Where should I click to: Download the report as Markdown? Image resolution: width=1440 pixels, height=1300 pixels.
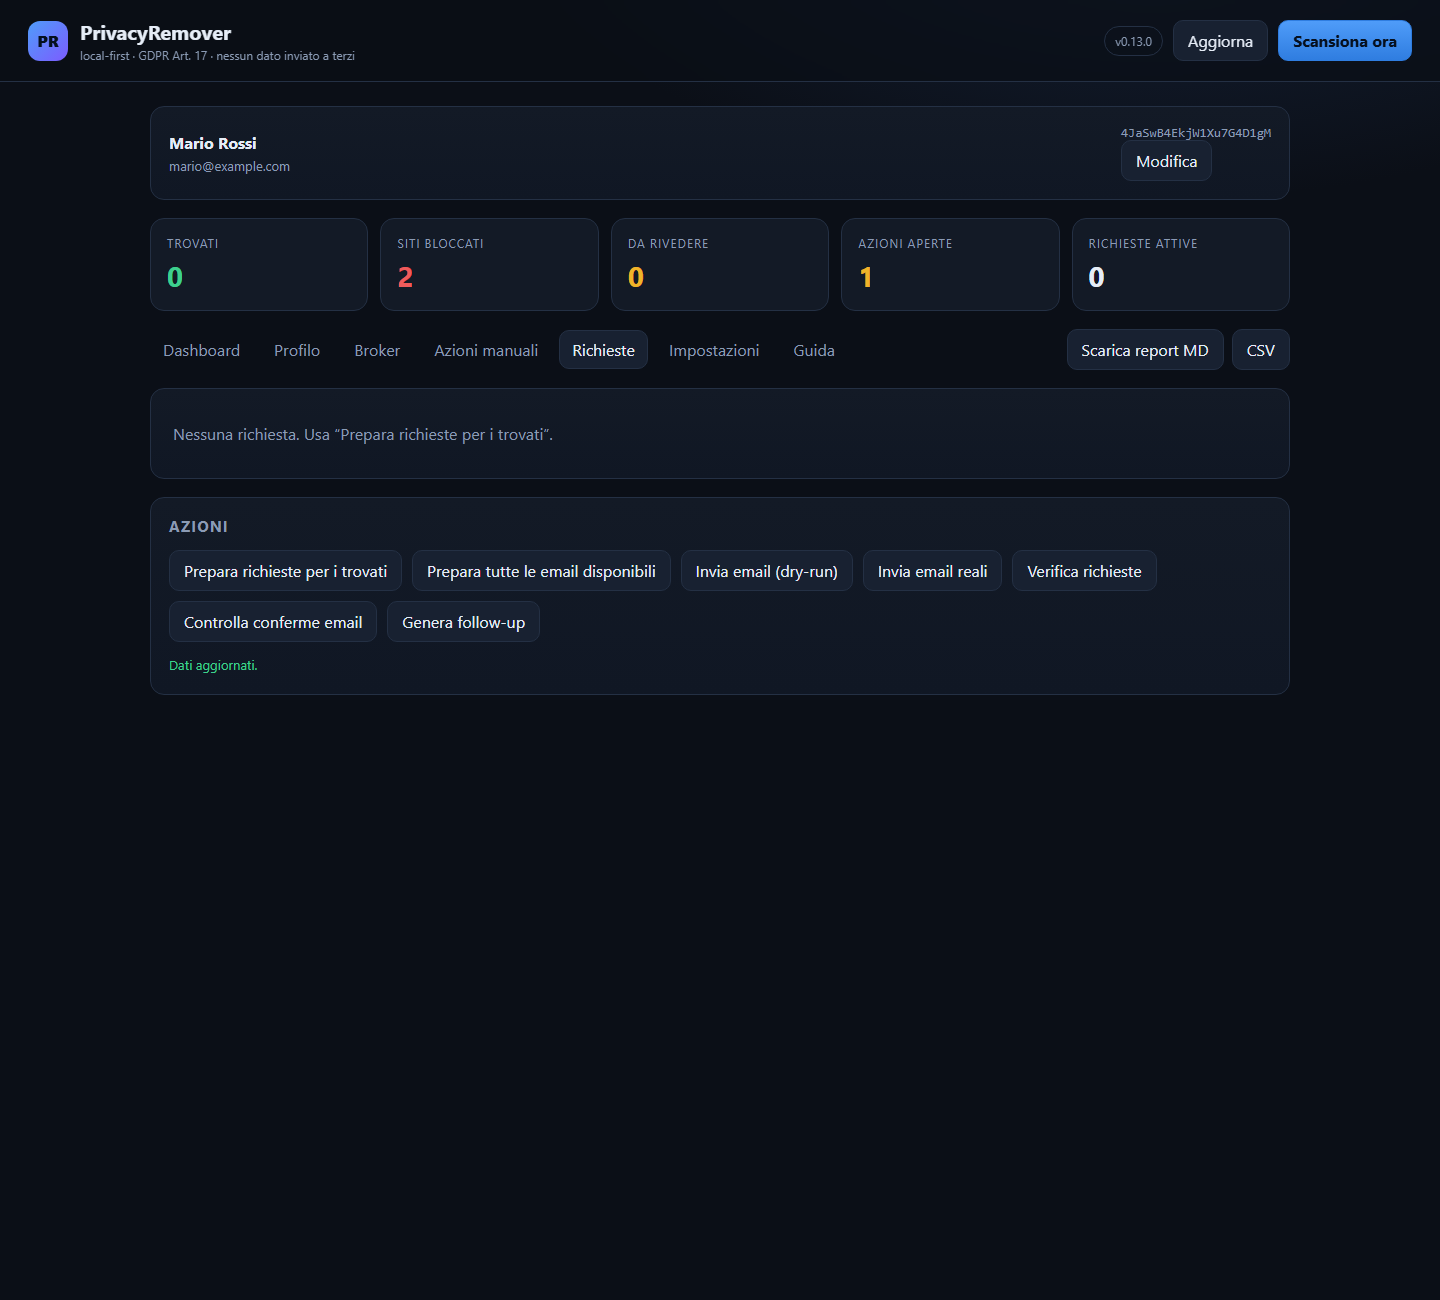[x=1145, y=350]
